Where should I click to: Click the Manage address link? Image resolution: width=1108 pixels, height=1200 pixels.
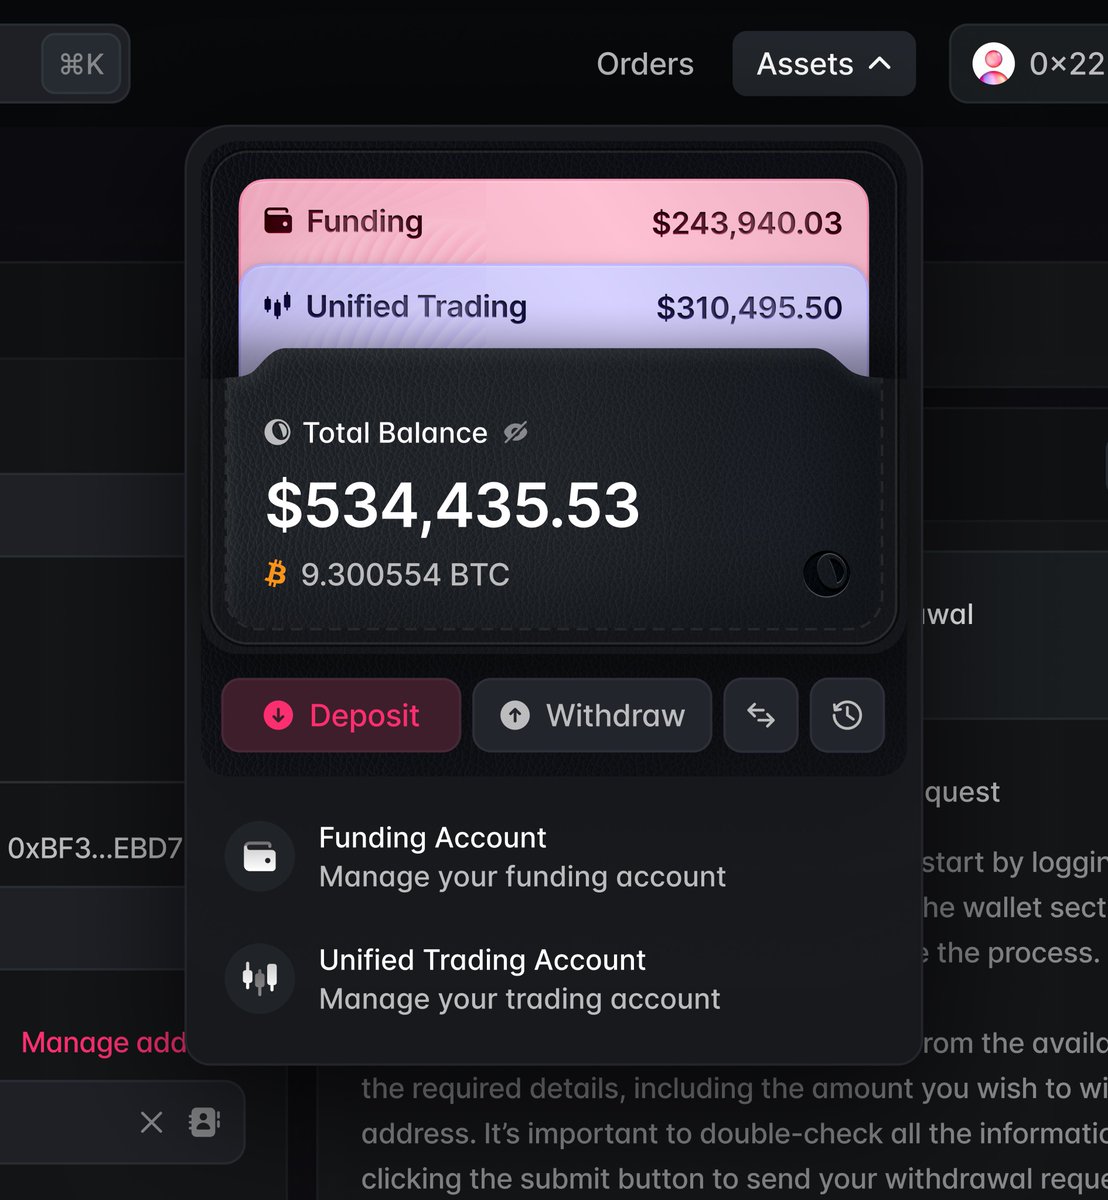pyautogui.click(x=104, y=1043)
